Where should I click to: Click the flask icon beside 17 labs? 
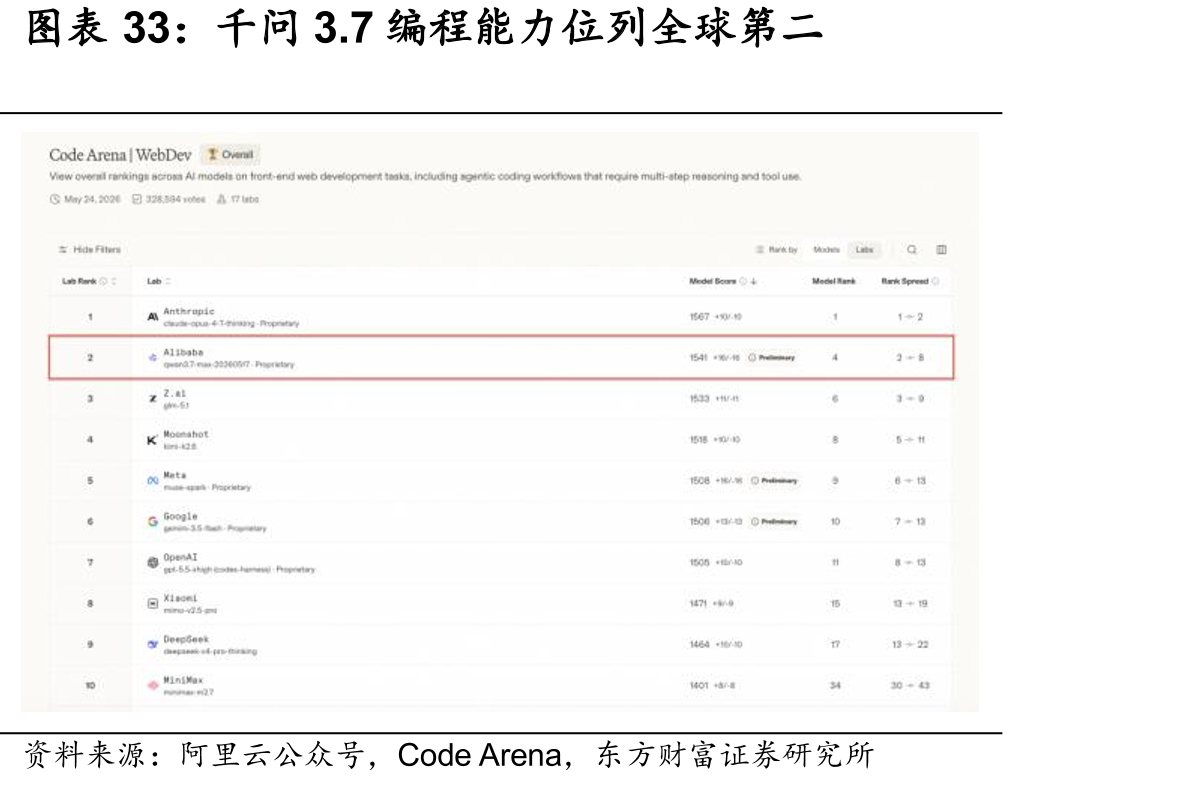click(222, 199)
